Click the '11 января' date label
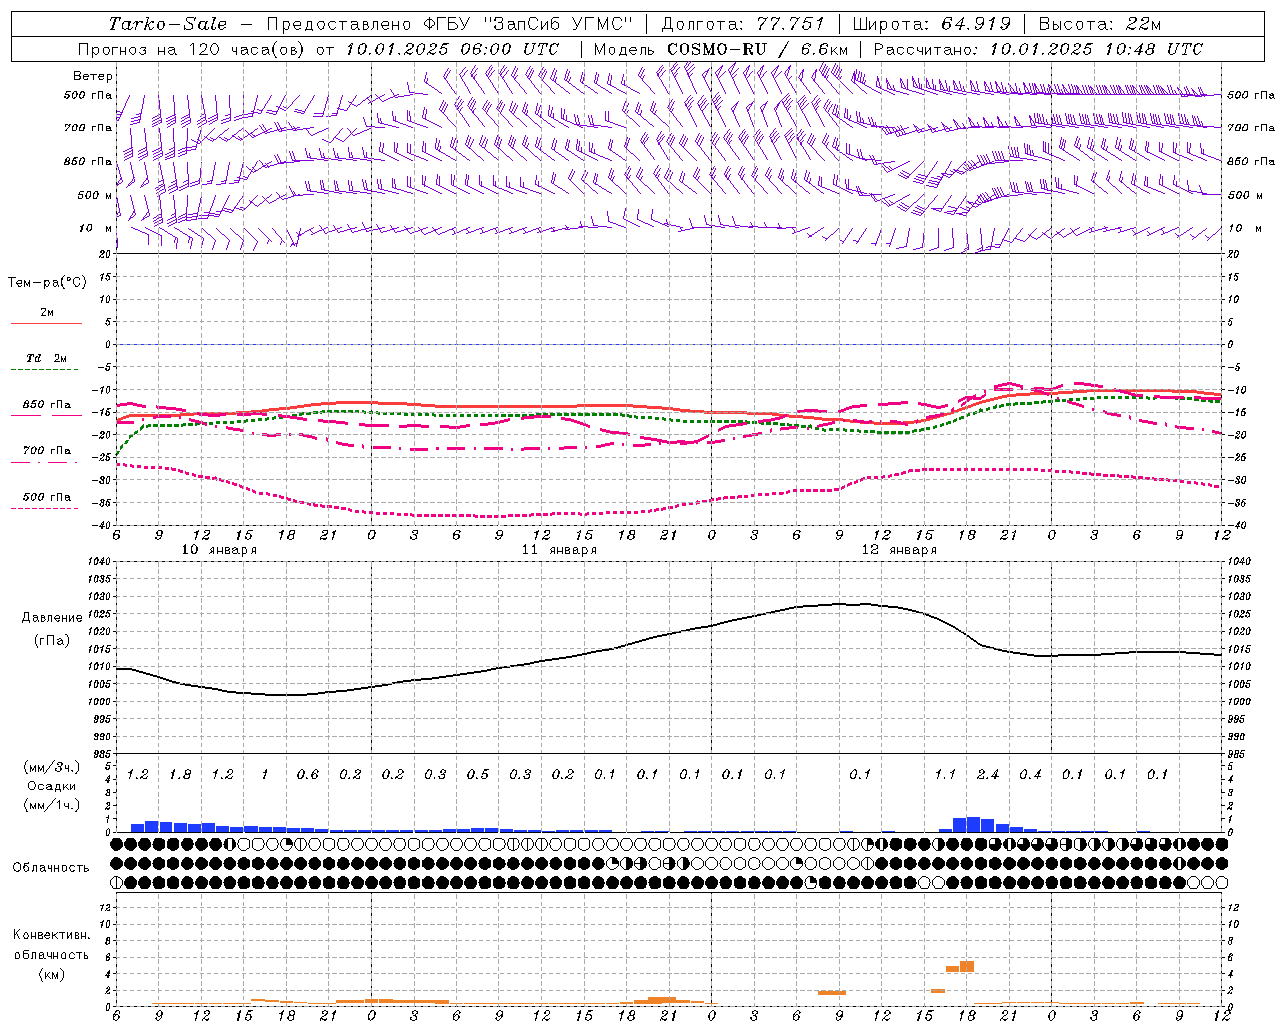Image resolution: width=1280 pixels, height=1024 pixels. (559, 550)
